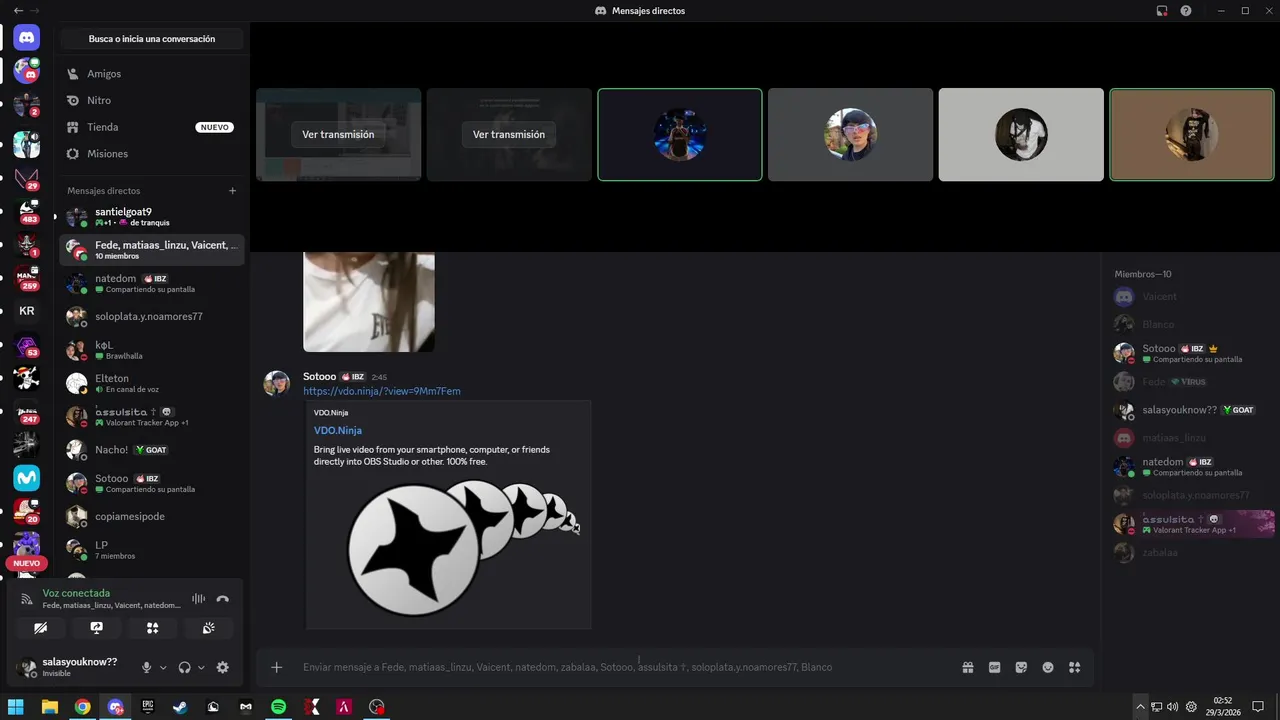
Task: Open the activities launcher button
Action: tap(152, 628)
